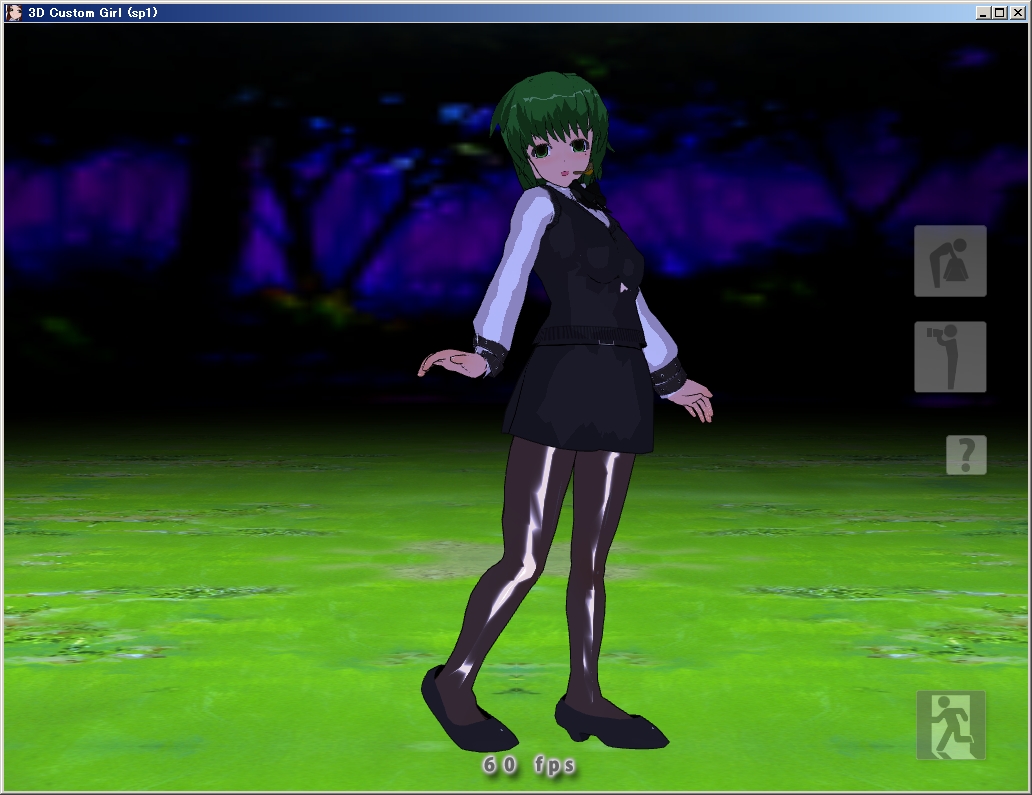The height and width of the screenshot is (795, 1032).
Task: Maximize the 3D Custom Girl window
Action: [999, 13]
